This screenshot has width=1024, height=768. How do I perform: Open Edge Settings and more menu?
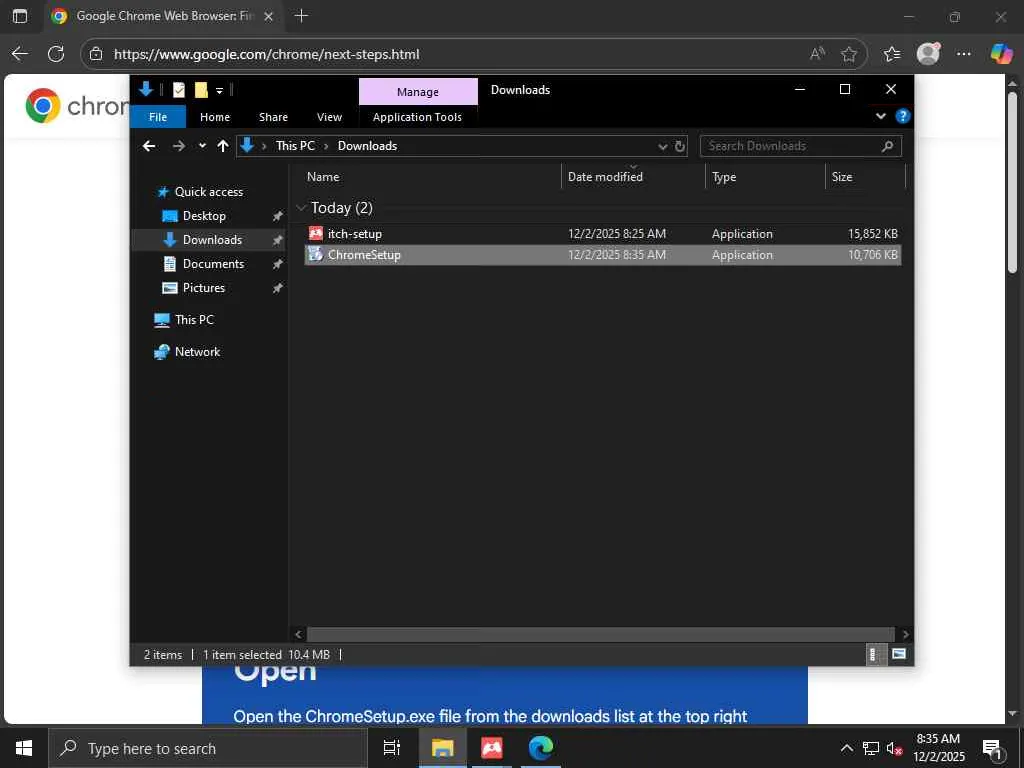(x=963, y=54)
